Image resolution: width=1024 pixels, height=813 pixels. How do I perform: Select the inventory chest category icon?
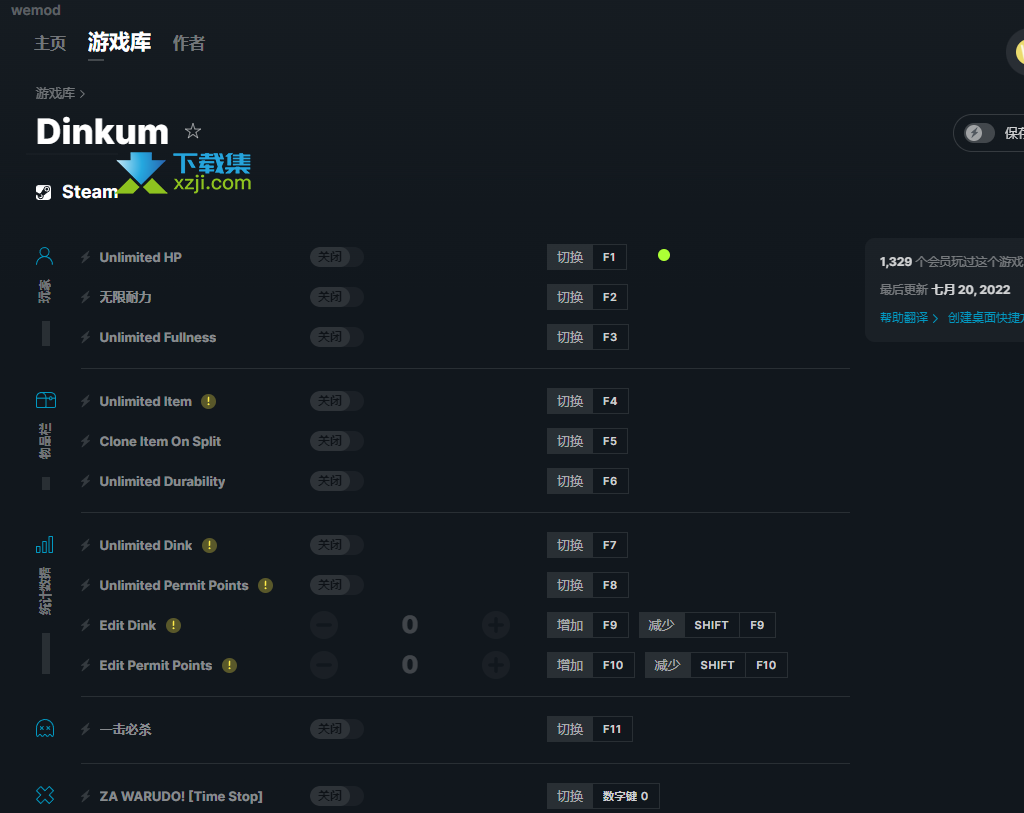coord(46,400)
